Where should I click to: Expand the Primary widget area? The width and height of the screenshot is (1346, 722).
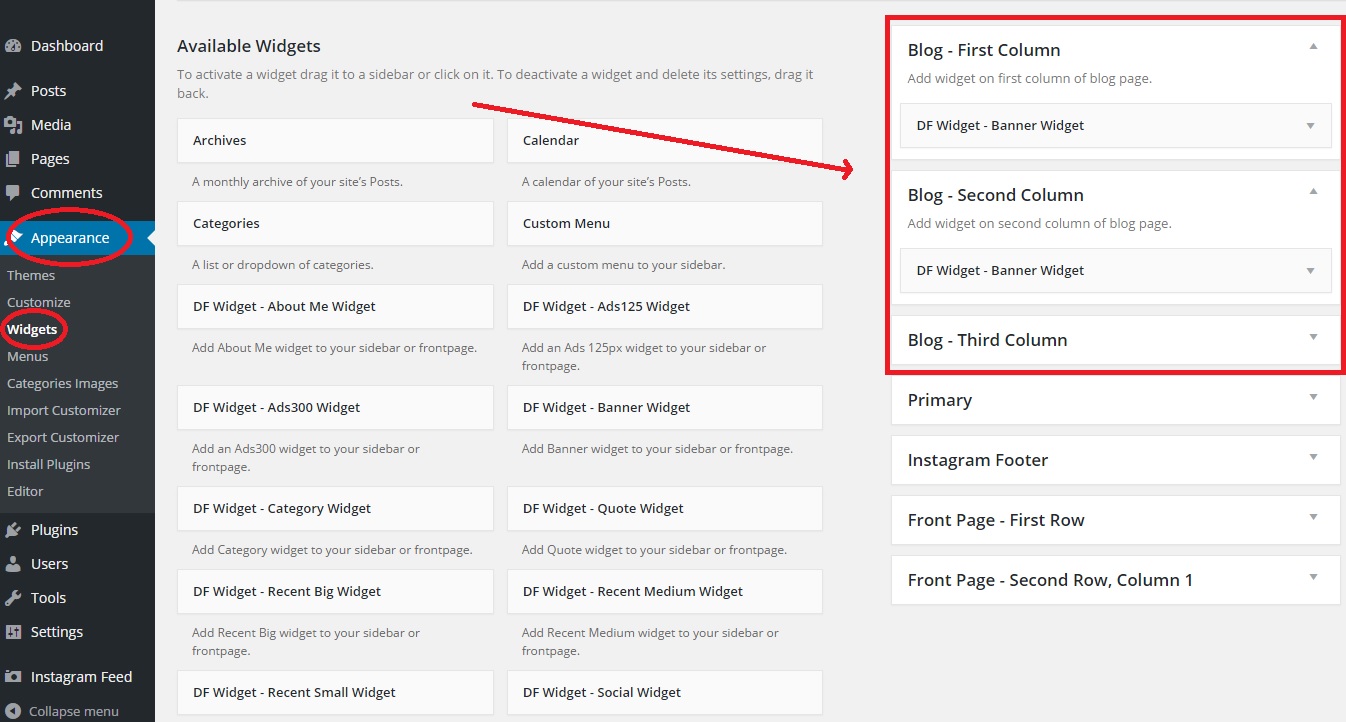pyautogui.click(x=1313, y=397)
